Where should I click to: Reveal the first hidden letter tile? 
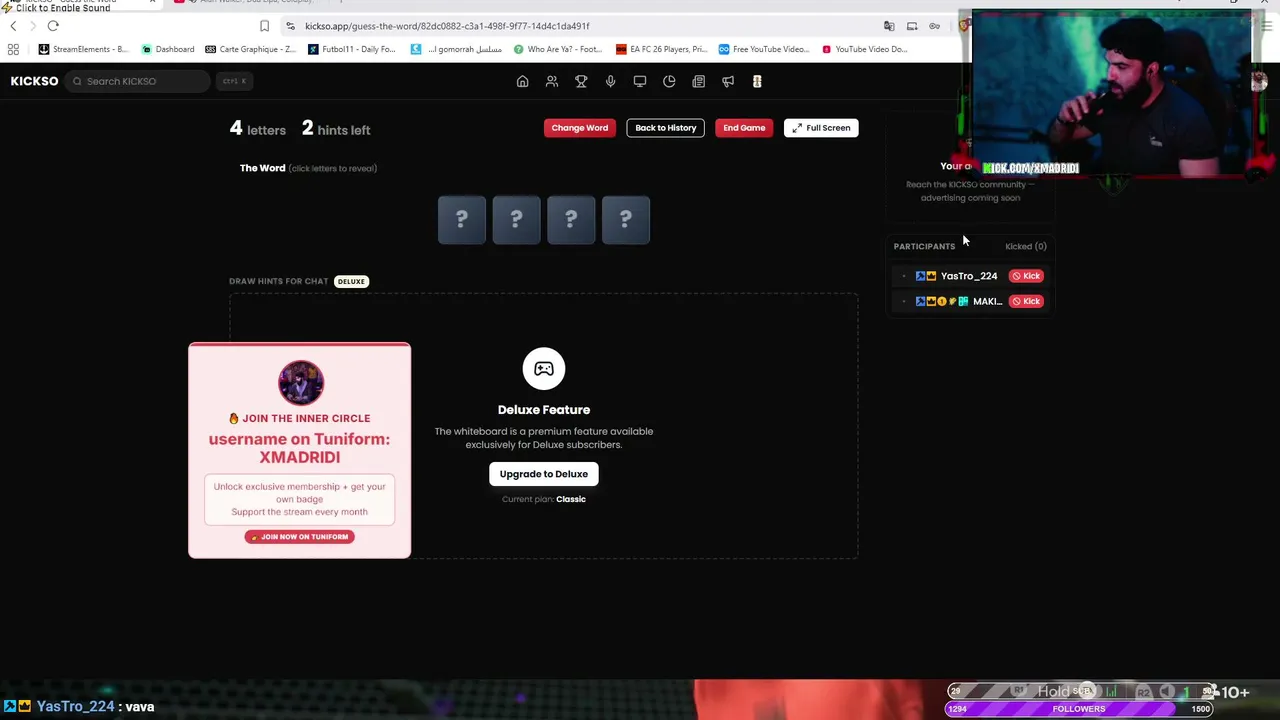(x=462, y=220)
